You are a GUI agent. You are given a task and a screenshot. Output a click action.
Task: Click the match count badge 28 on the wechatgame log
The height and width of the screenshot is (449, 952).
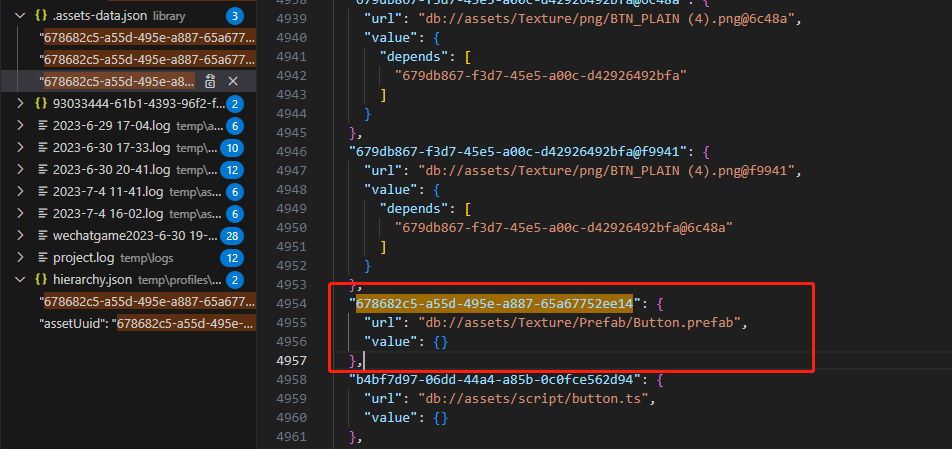[231, 236]
